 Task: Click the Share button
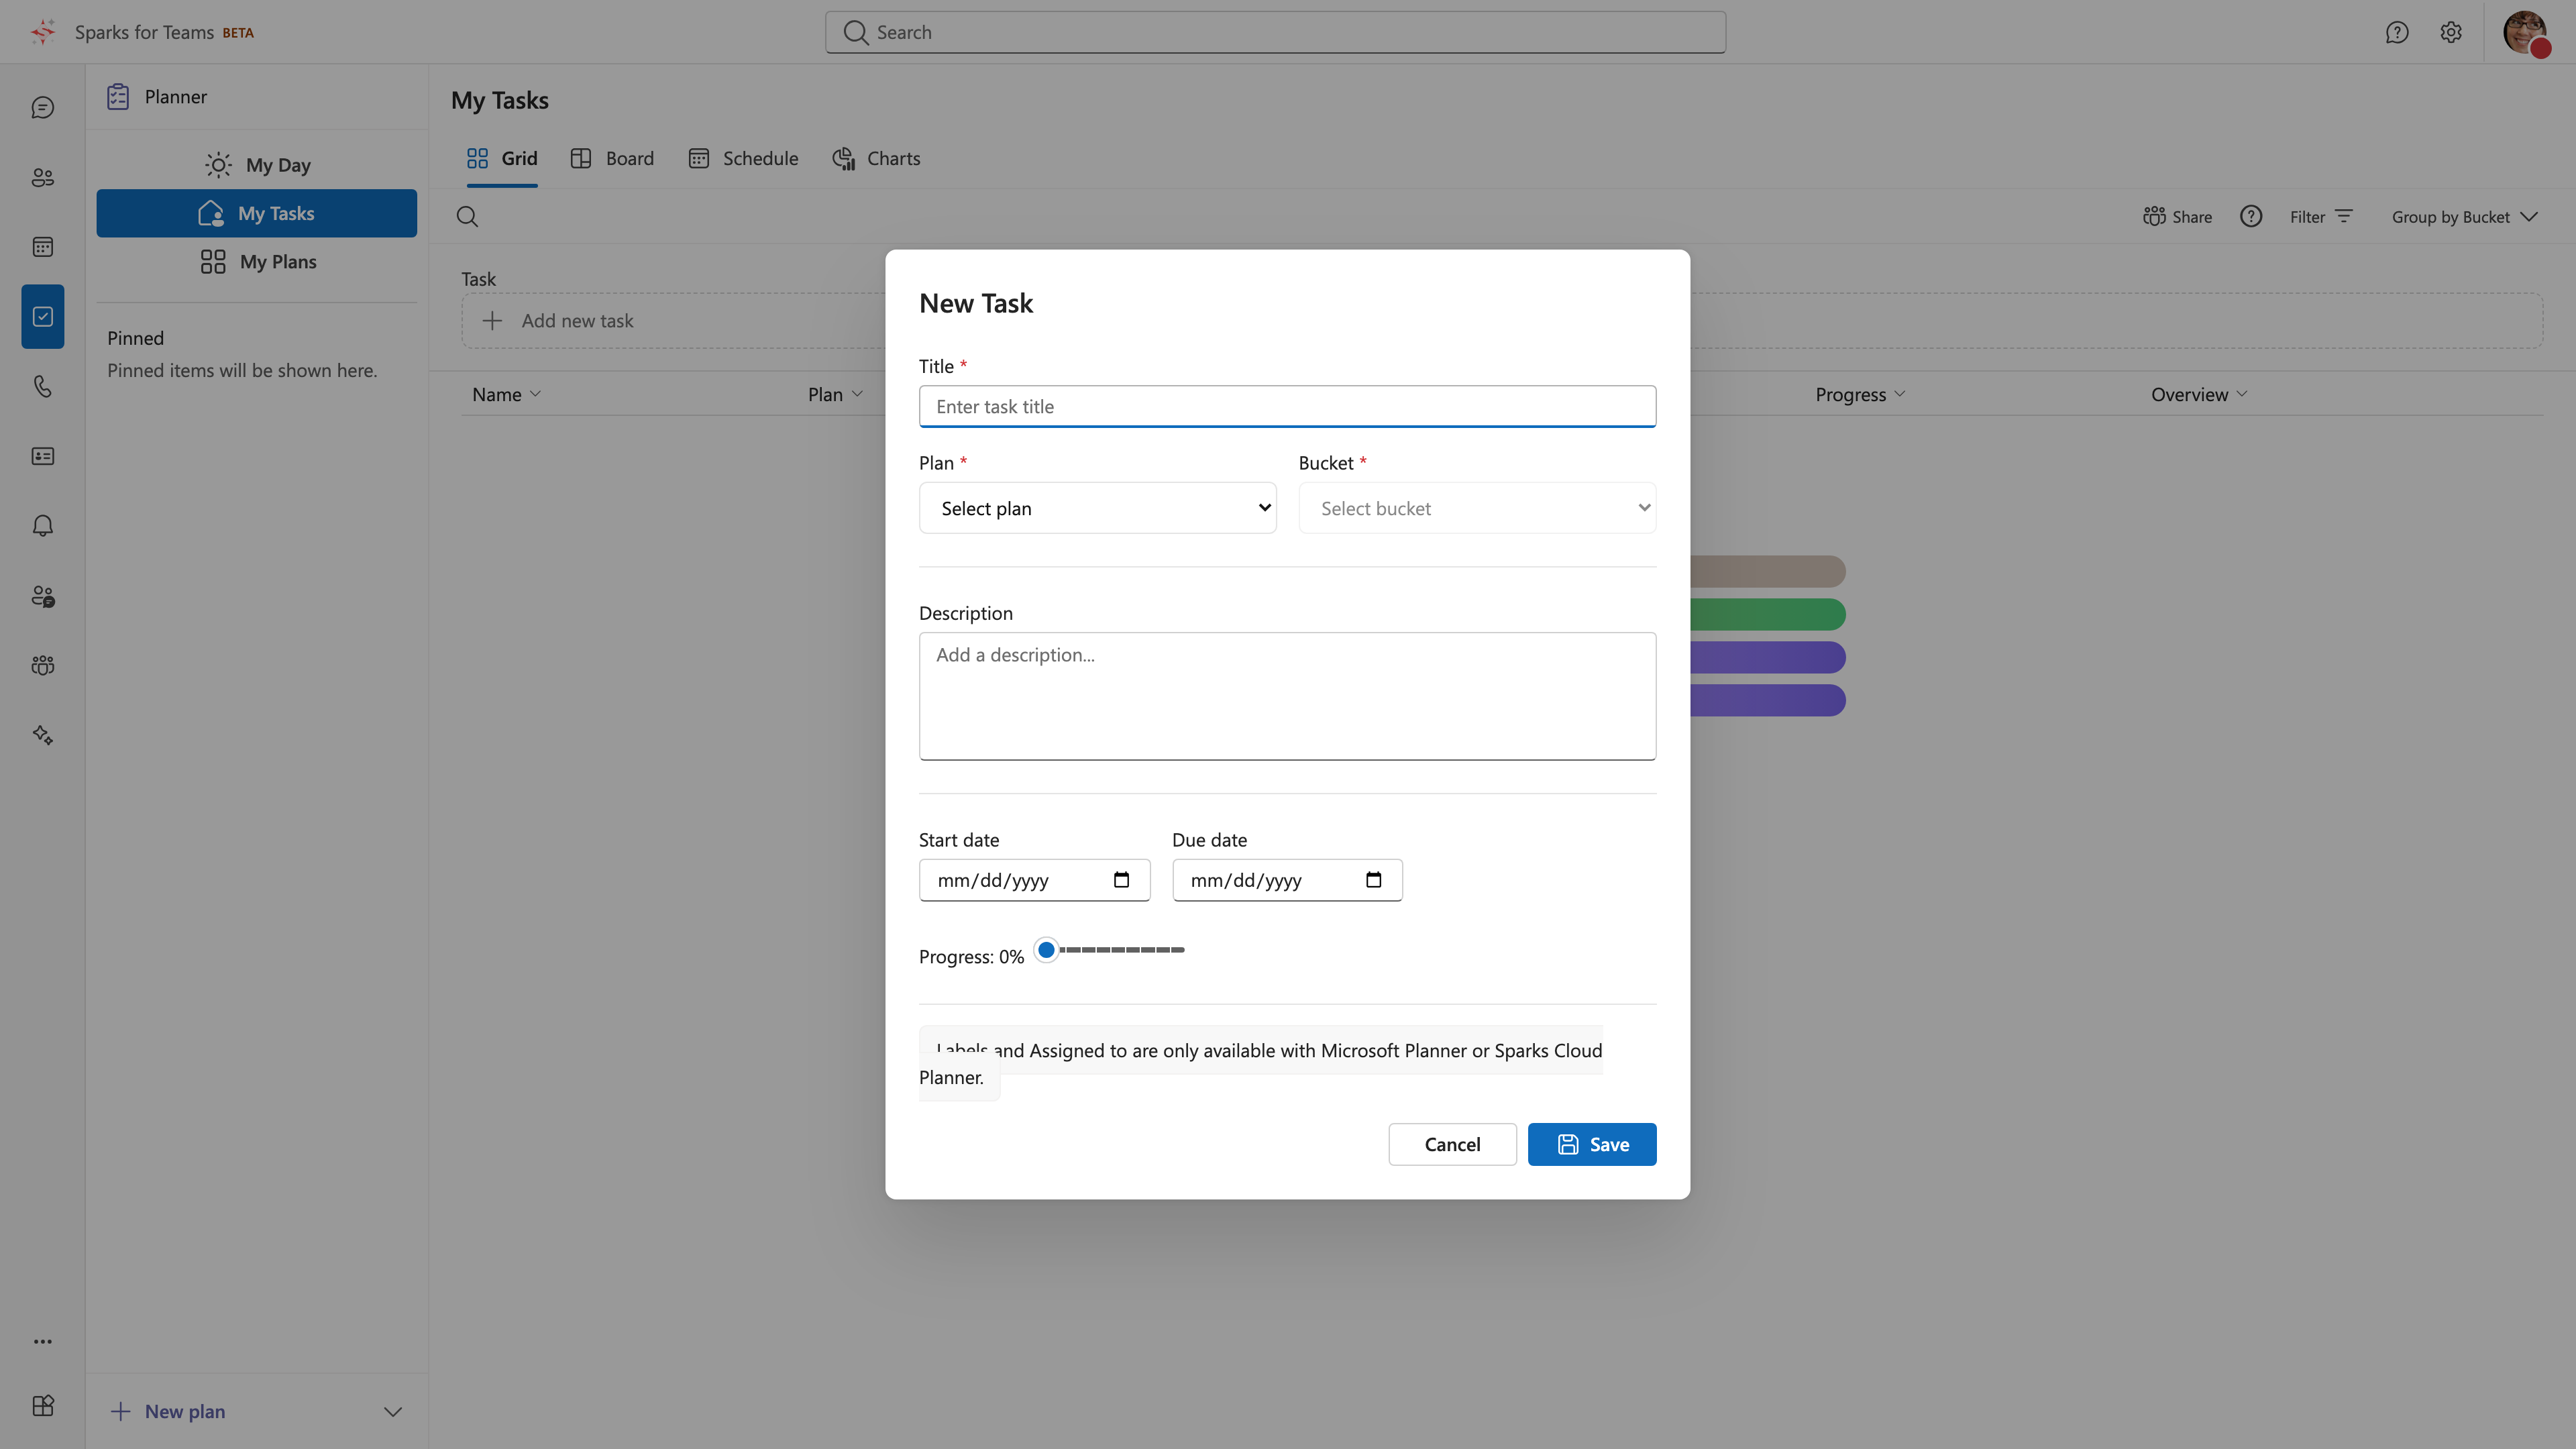tap(2177, 217)
